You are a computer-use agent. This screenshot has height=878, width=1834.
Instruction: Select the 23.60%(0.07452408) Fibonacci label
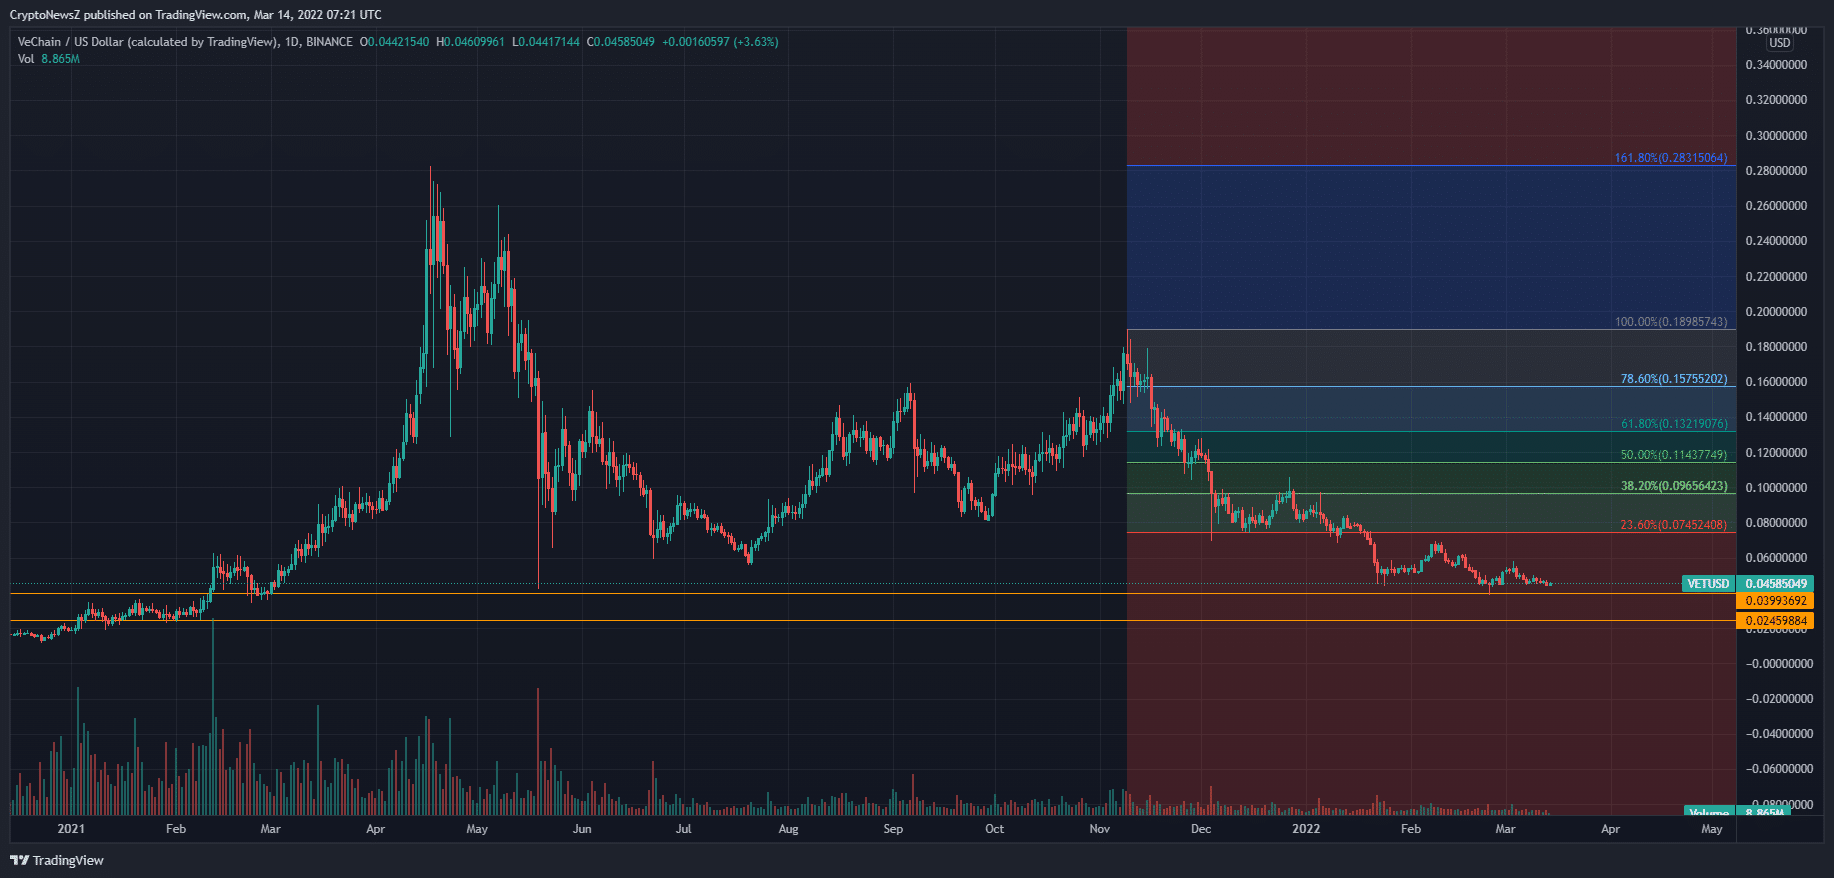1674,525
